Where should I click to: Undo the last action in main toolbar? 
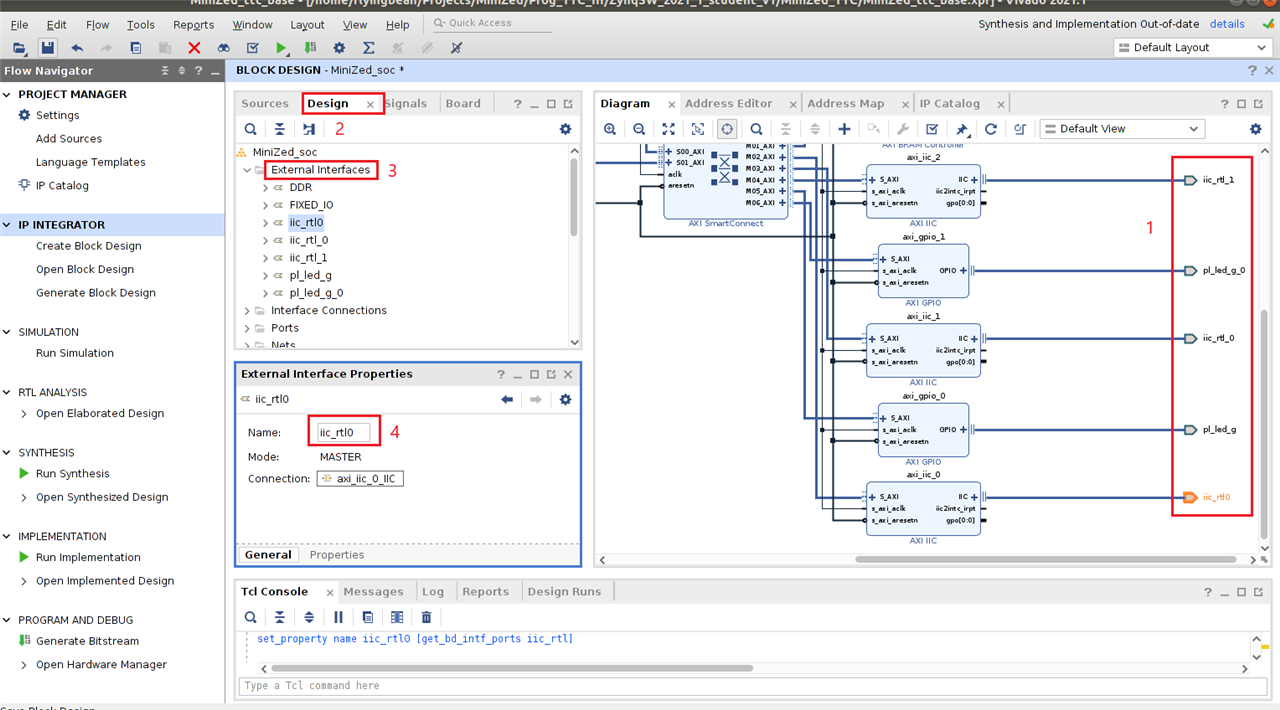click(x=77, y=47)
